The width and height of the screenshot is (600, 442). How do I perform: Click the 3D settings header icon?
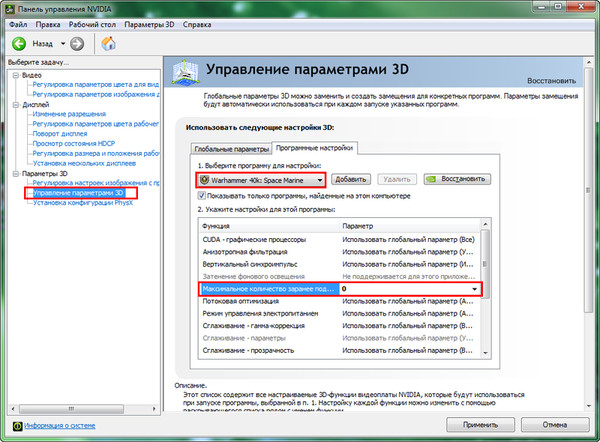(x=185, y=71)
